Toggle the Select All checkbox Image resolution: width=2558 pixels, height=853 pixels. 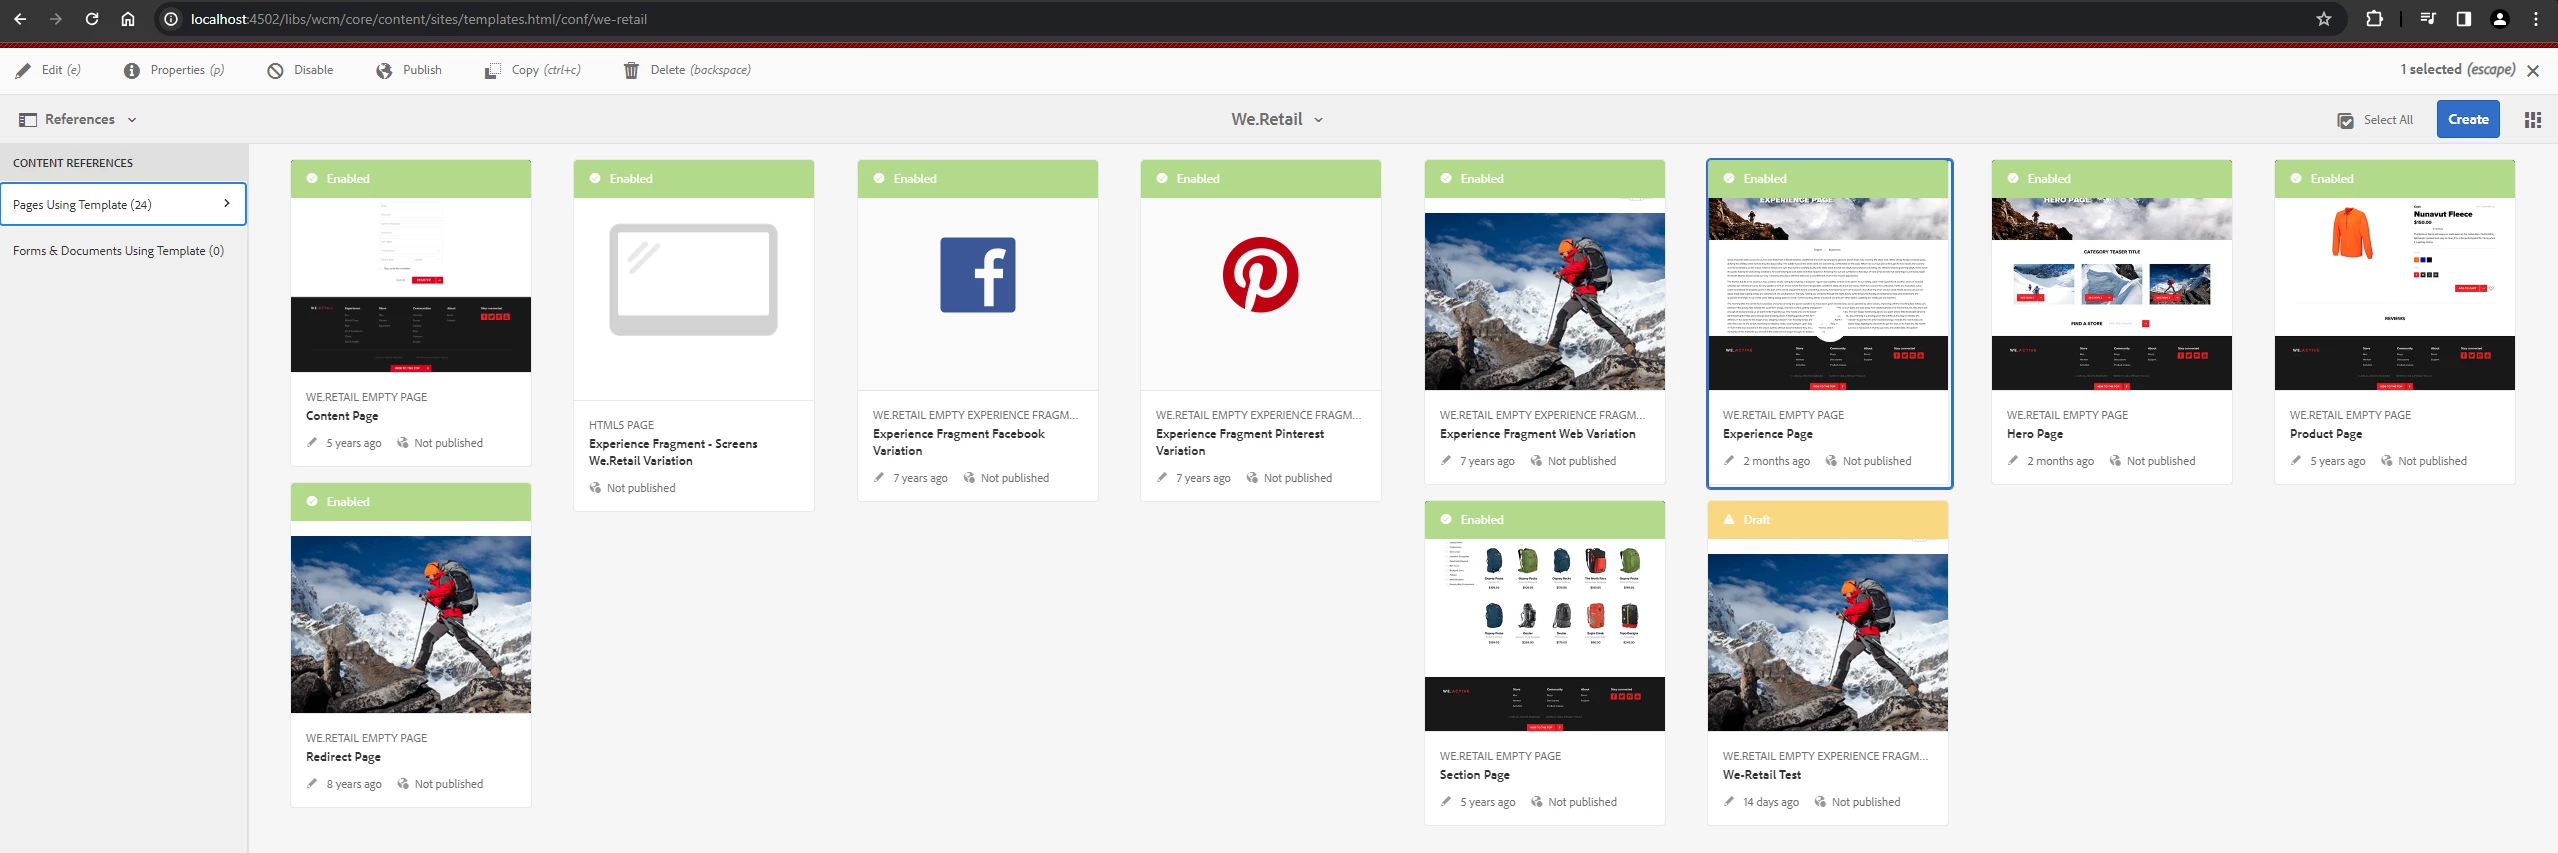click(x=2346, y=121)
